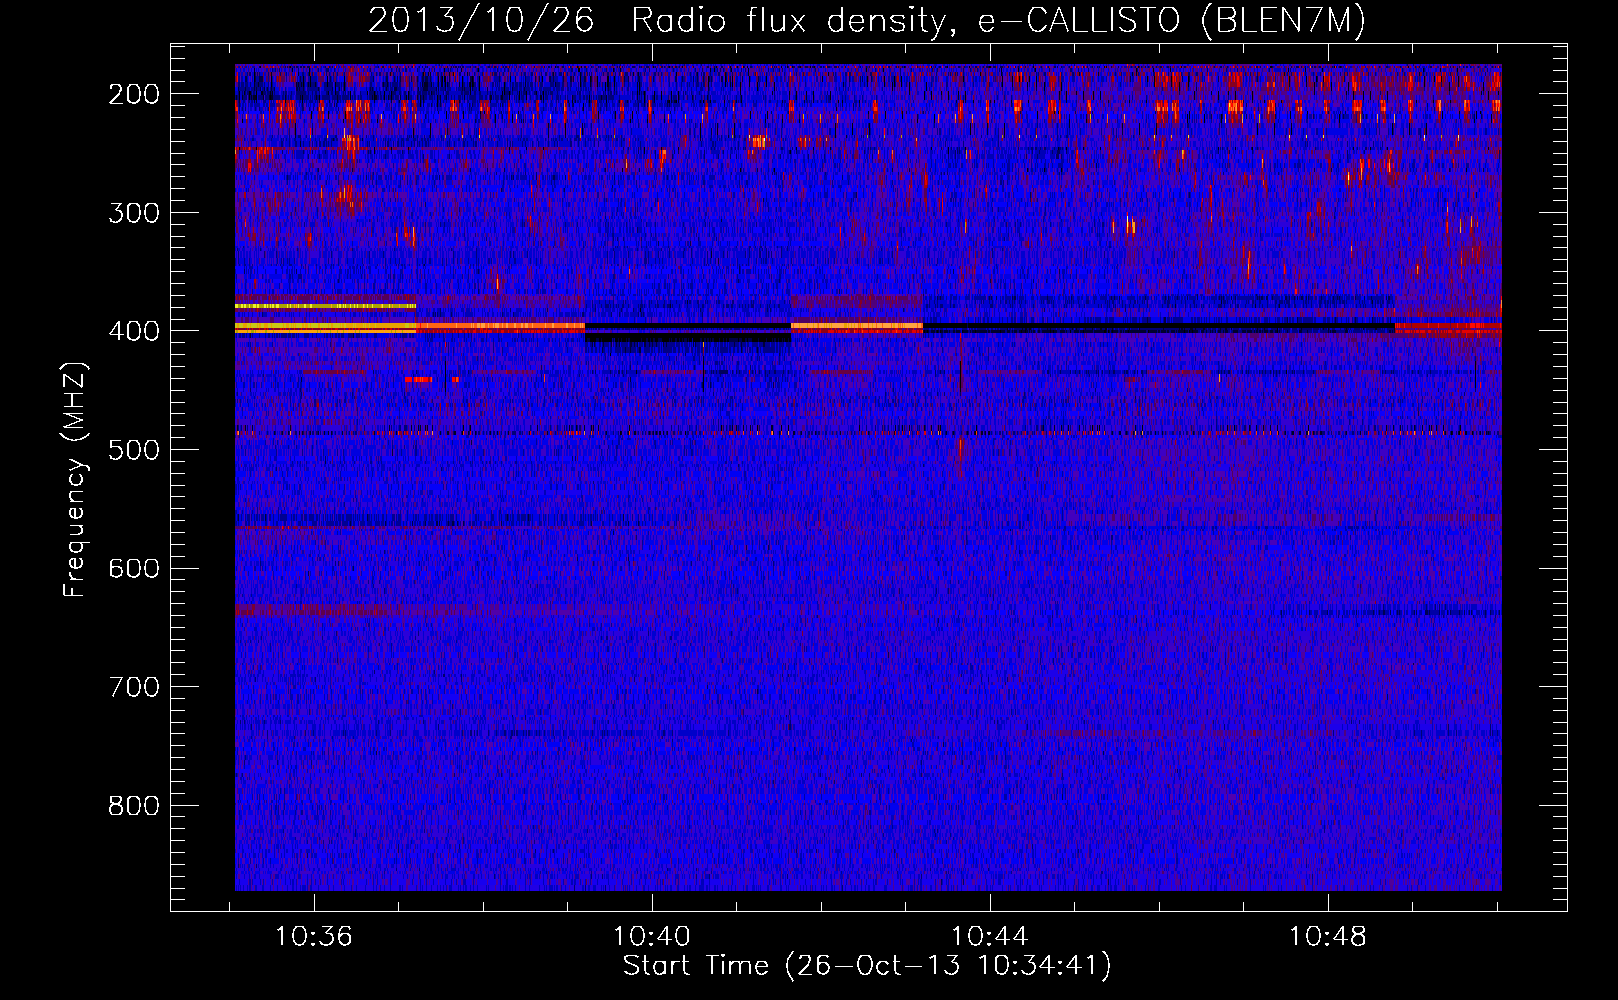Click the bright yellow band near 400 MHz
Viewport: 1618px width, 1000px height.
[x=325, y=327]
